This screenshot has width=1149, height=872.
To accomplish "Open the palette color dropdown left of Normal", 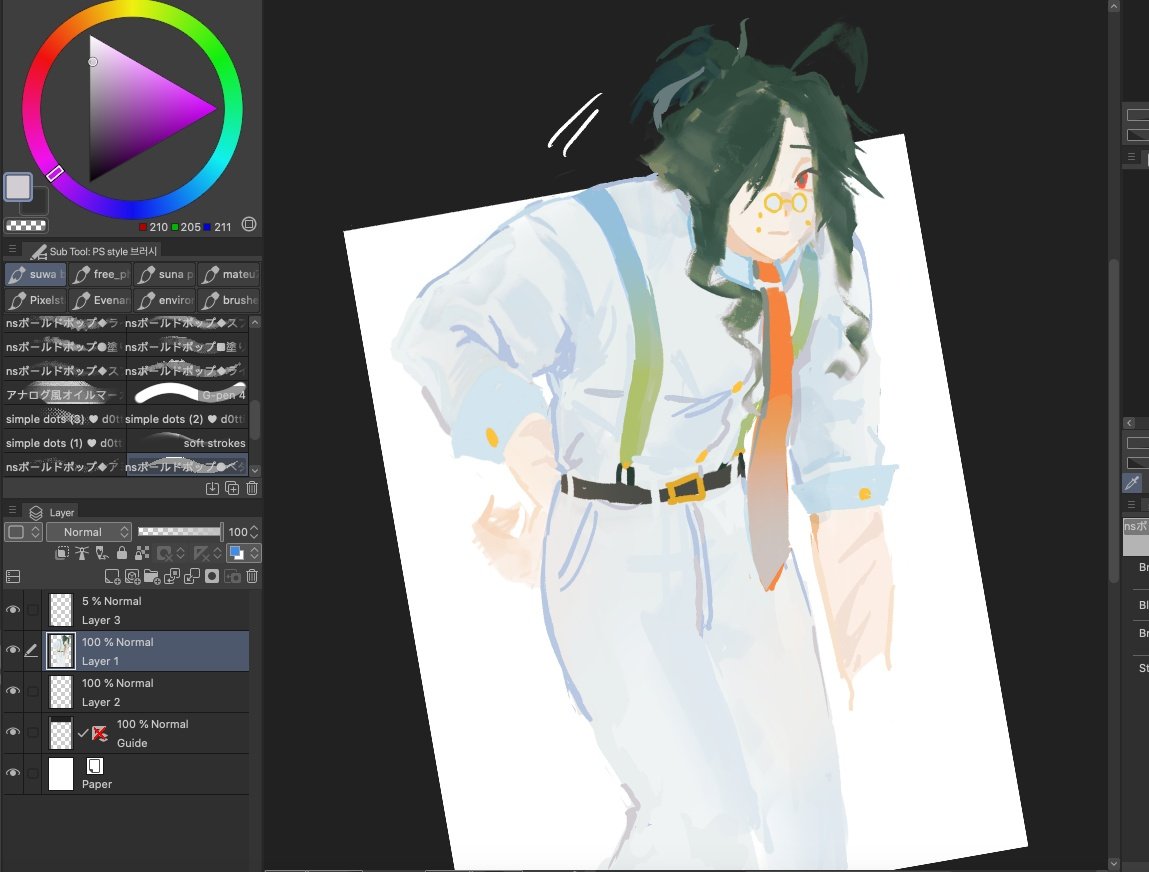I will point(23,532).
